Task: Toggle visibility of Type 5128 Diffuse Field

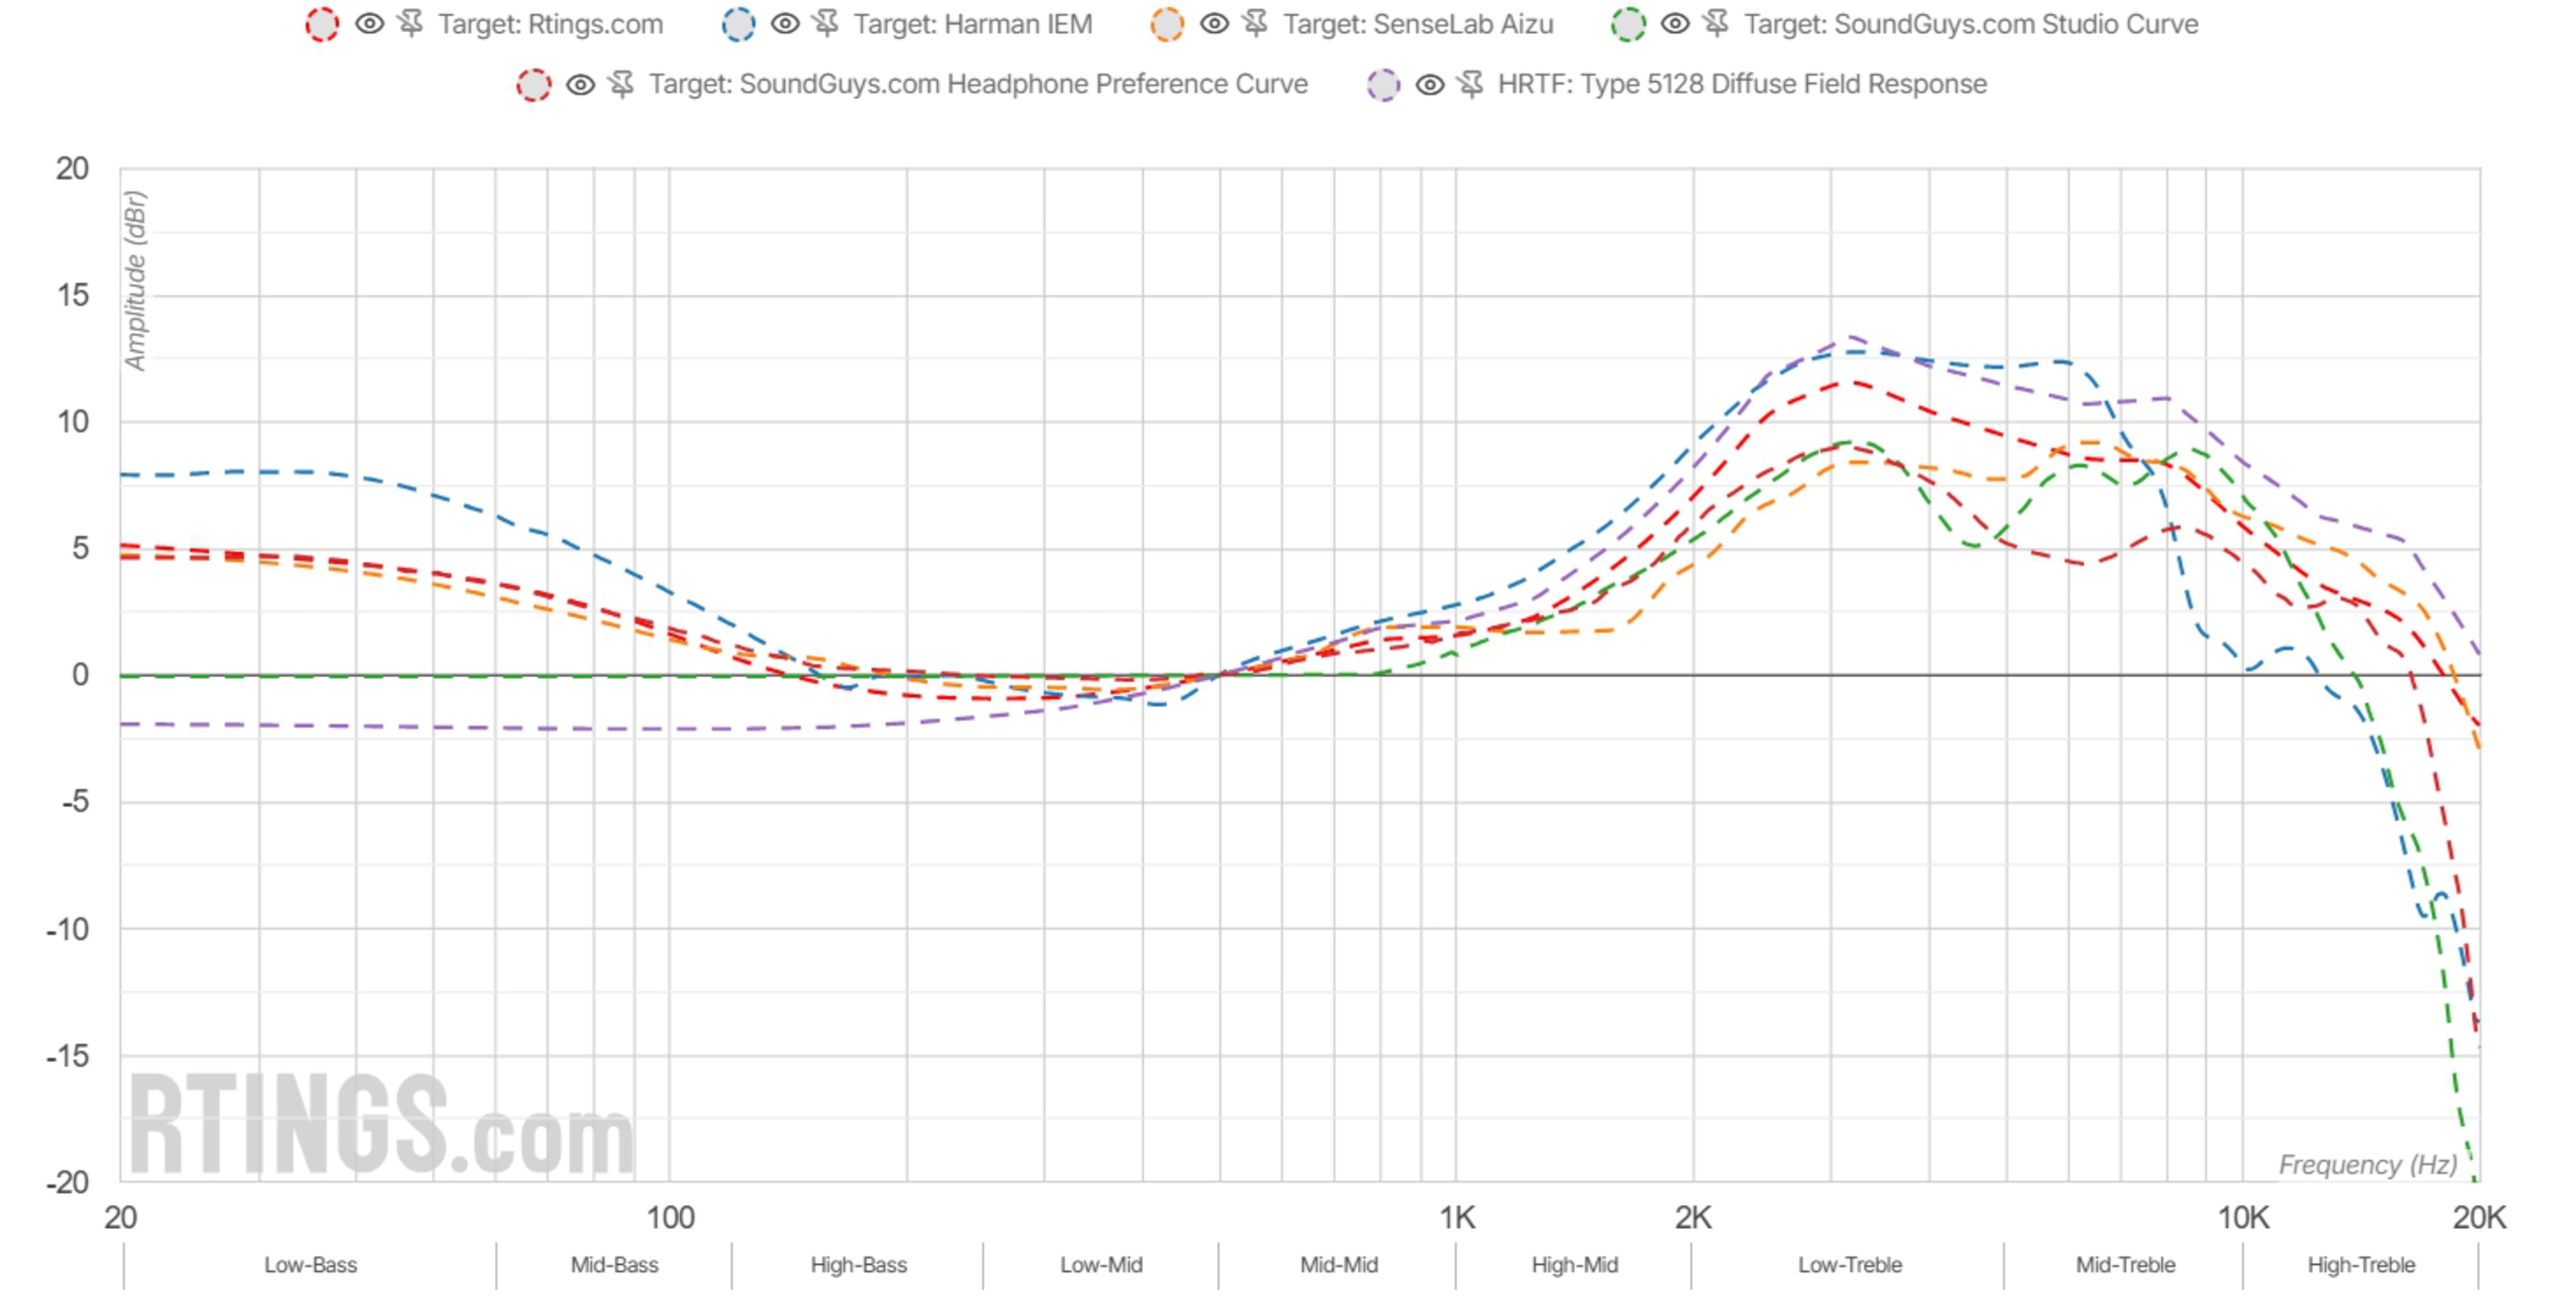Action: point(1430,84)
